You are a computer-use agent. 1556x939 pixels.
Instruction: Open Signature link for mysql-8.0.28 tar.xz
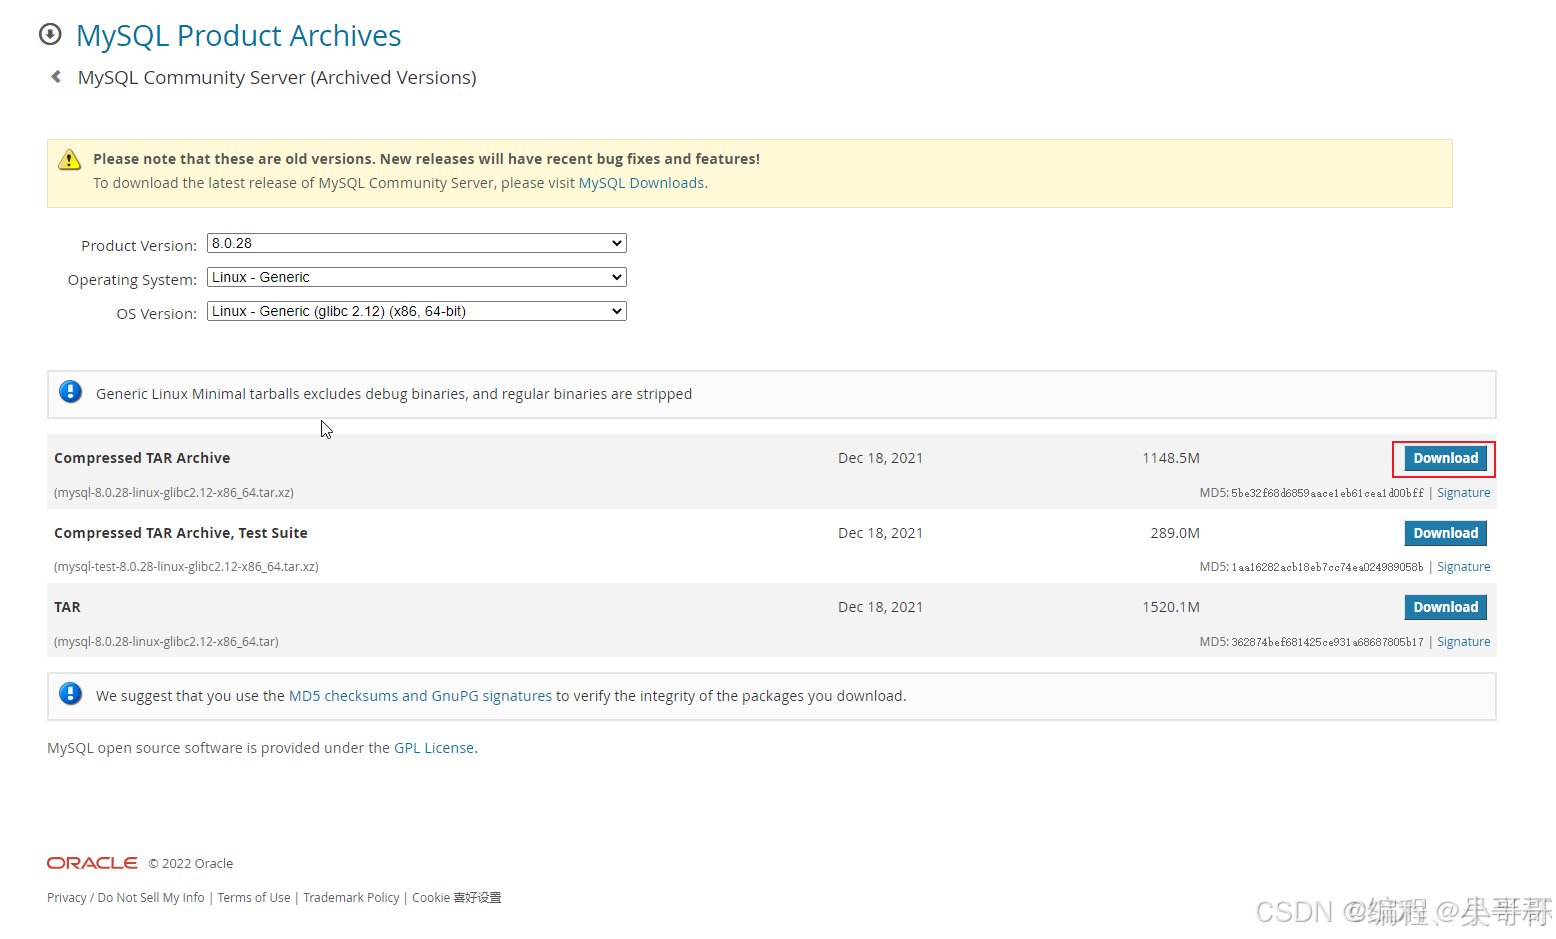[1463, 493]
